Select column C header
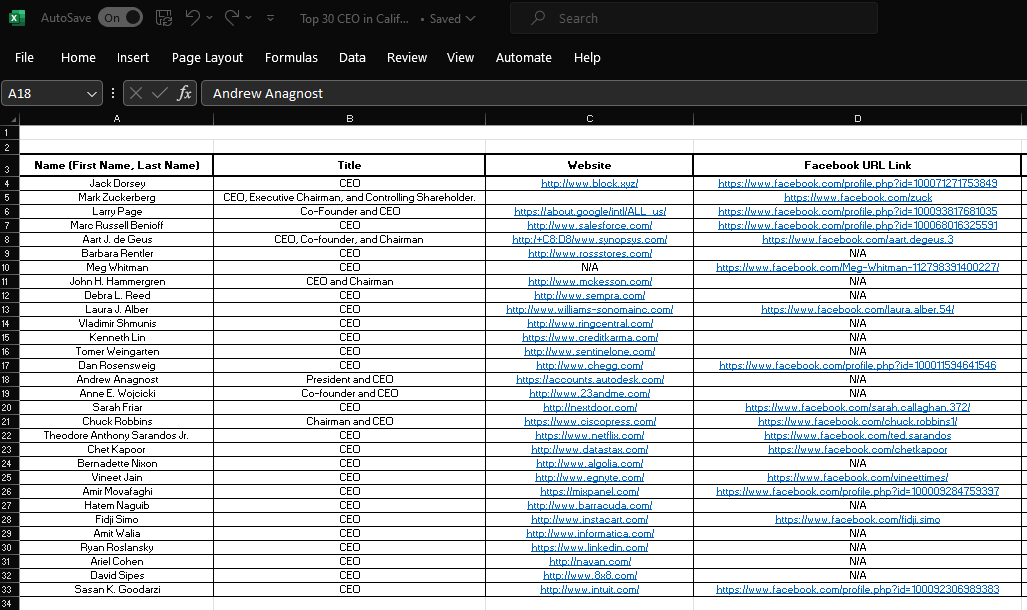 pyautogui.click(x=589, y=119)
